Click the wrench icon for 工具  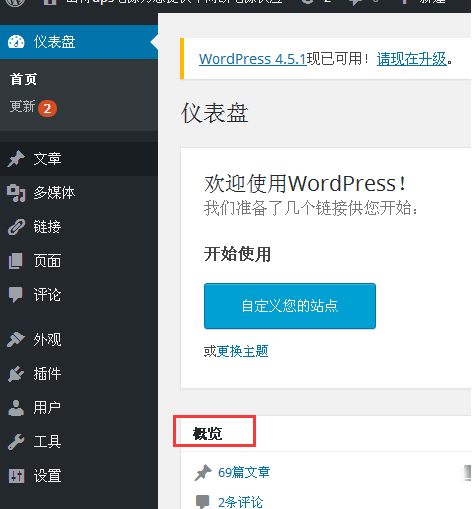click(16, 442)
